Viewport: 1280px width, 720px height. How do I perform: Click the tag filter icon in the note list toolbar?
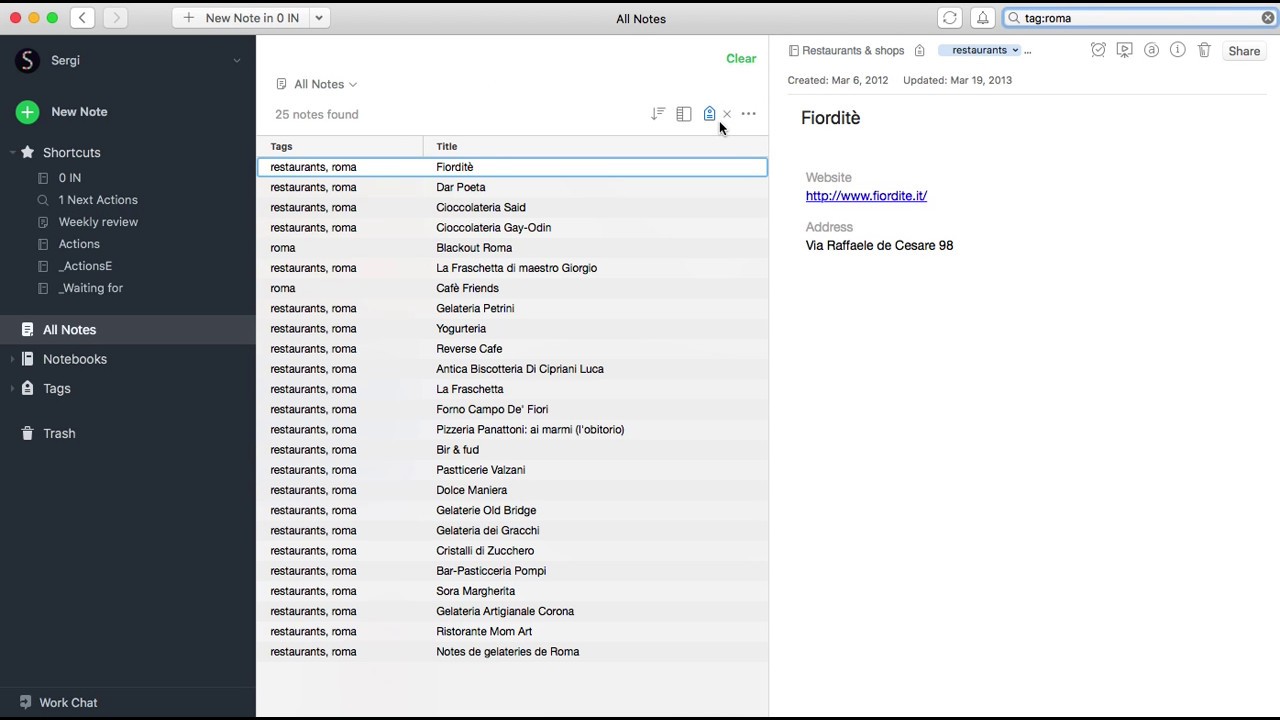click(x=709, y=114)
